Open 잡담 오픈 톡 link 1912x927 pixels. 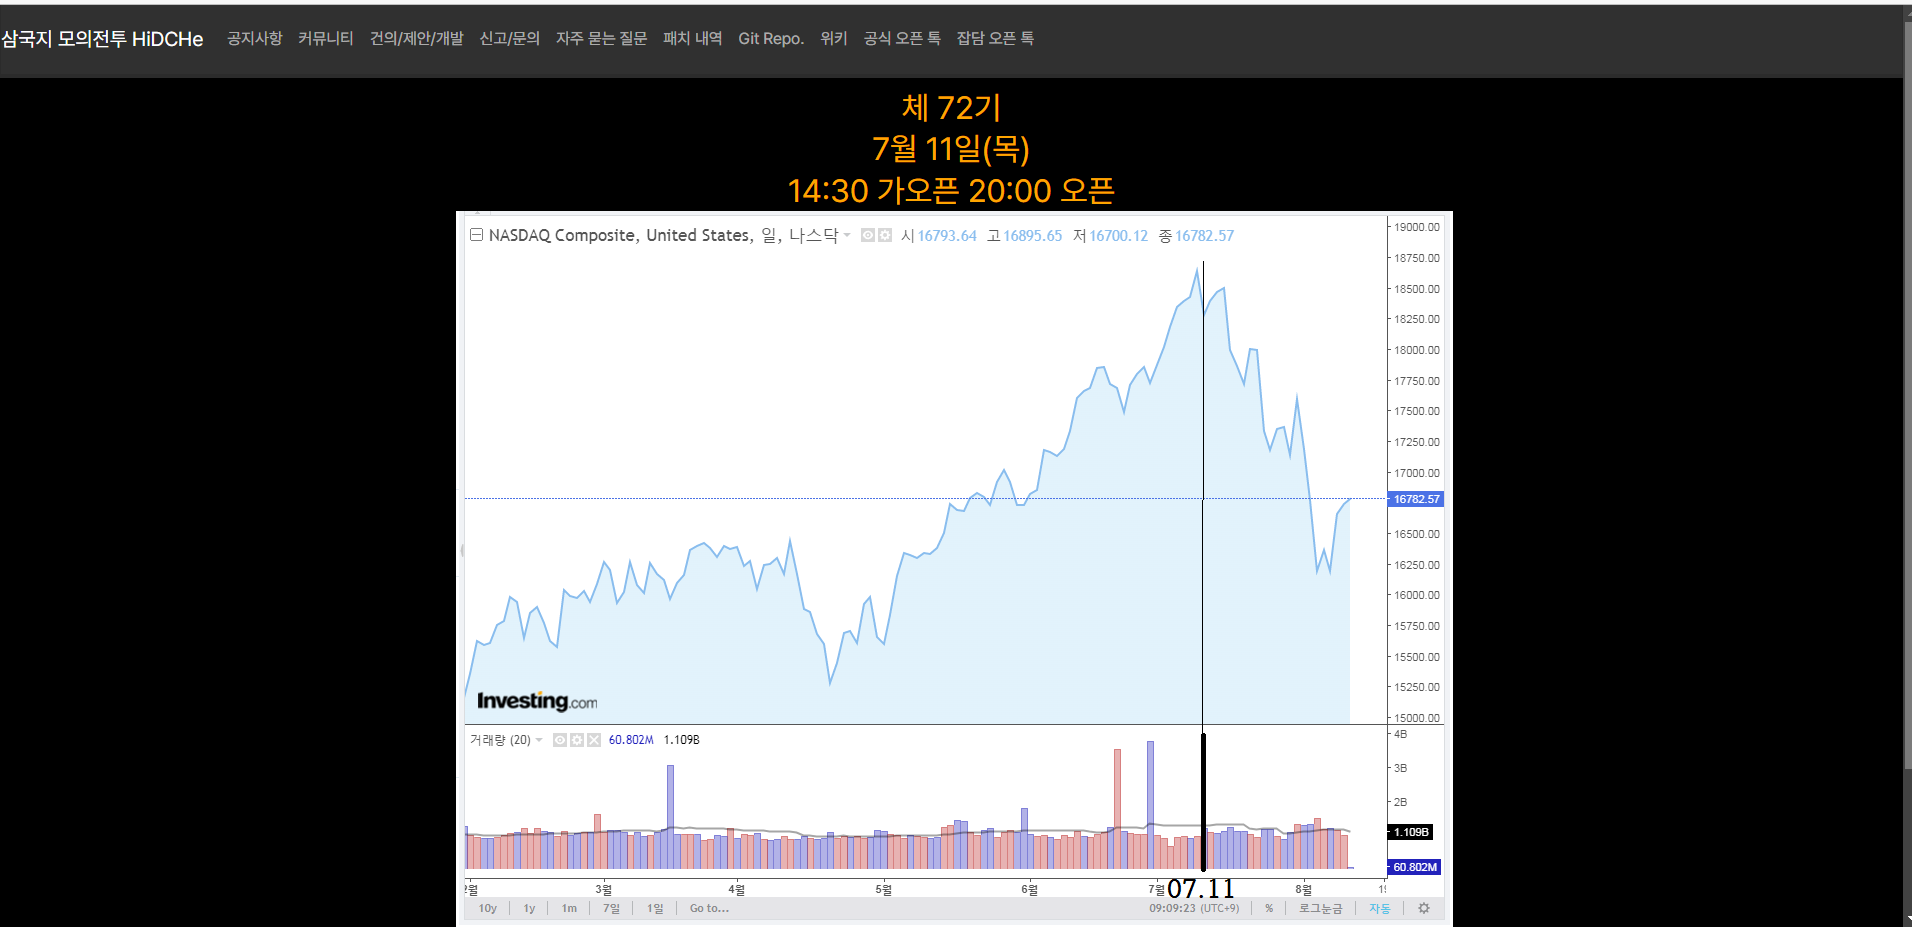pos(995,38)
